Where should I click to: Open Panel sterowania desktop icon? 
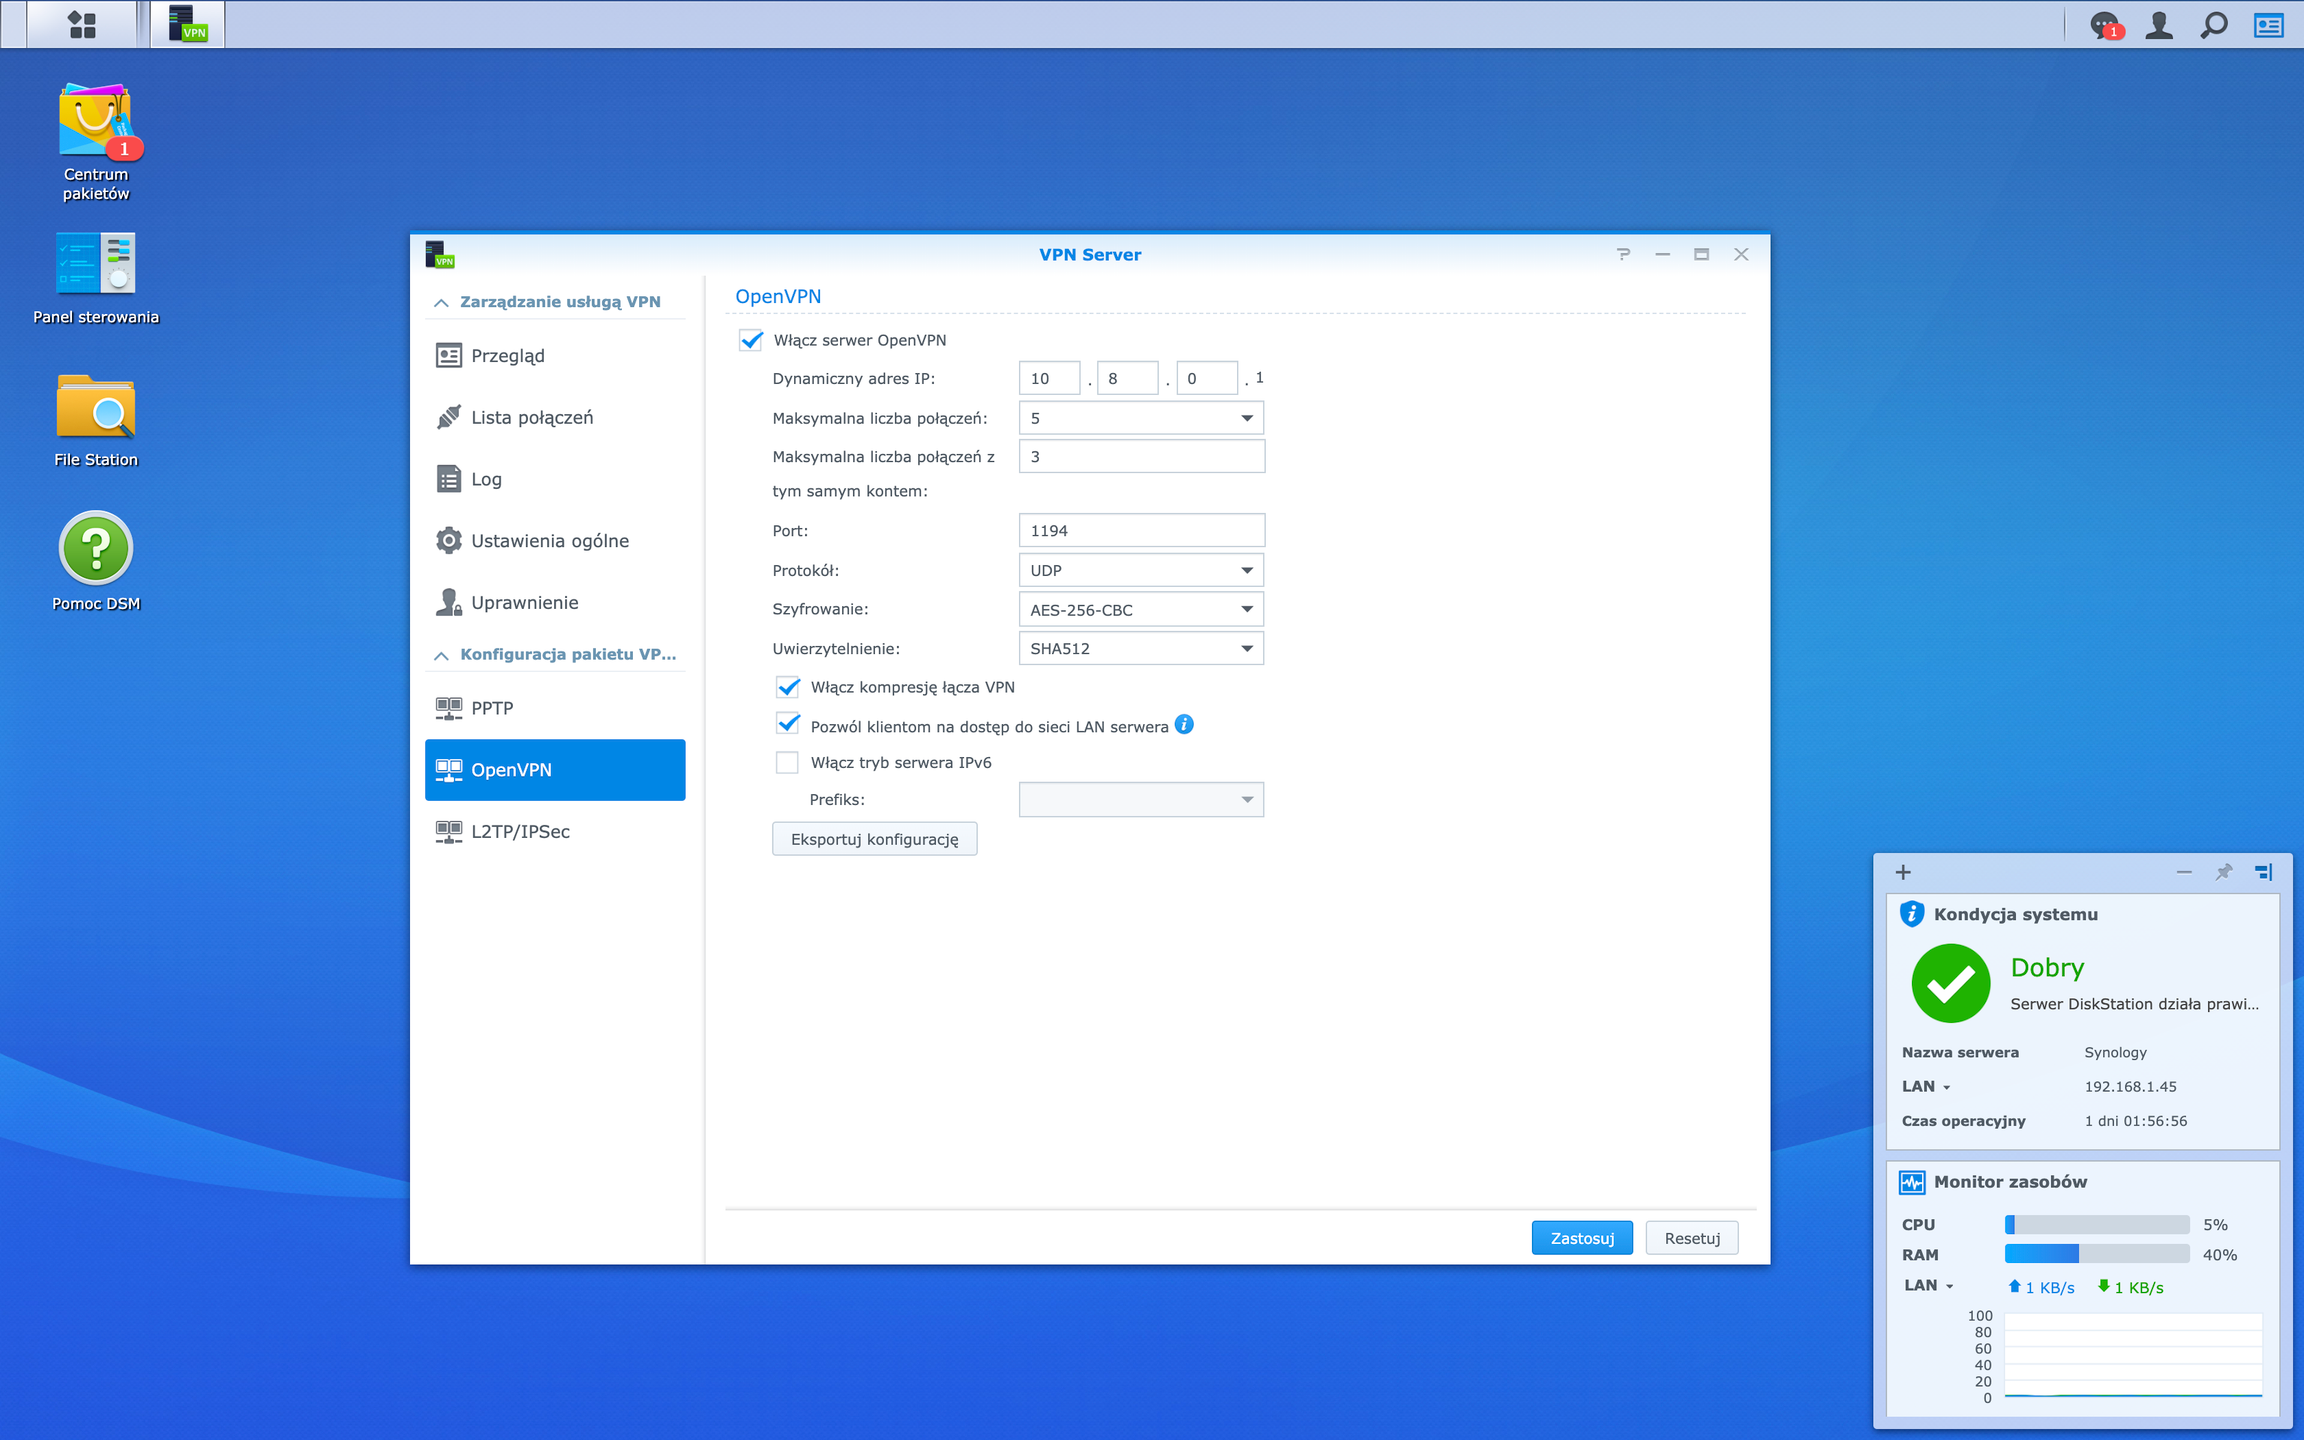(x=96, y=278)
